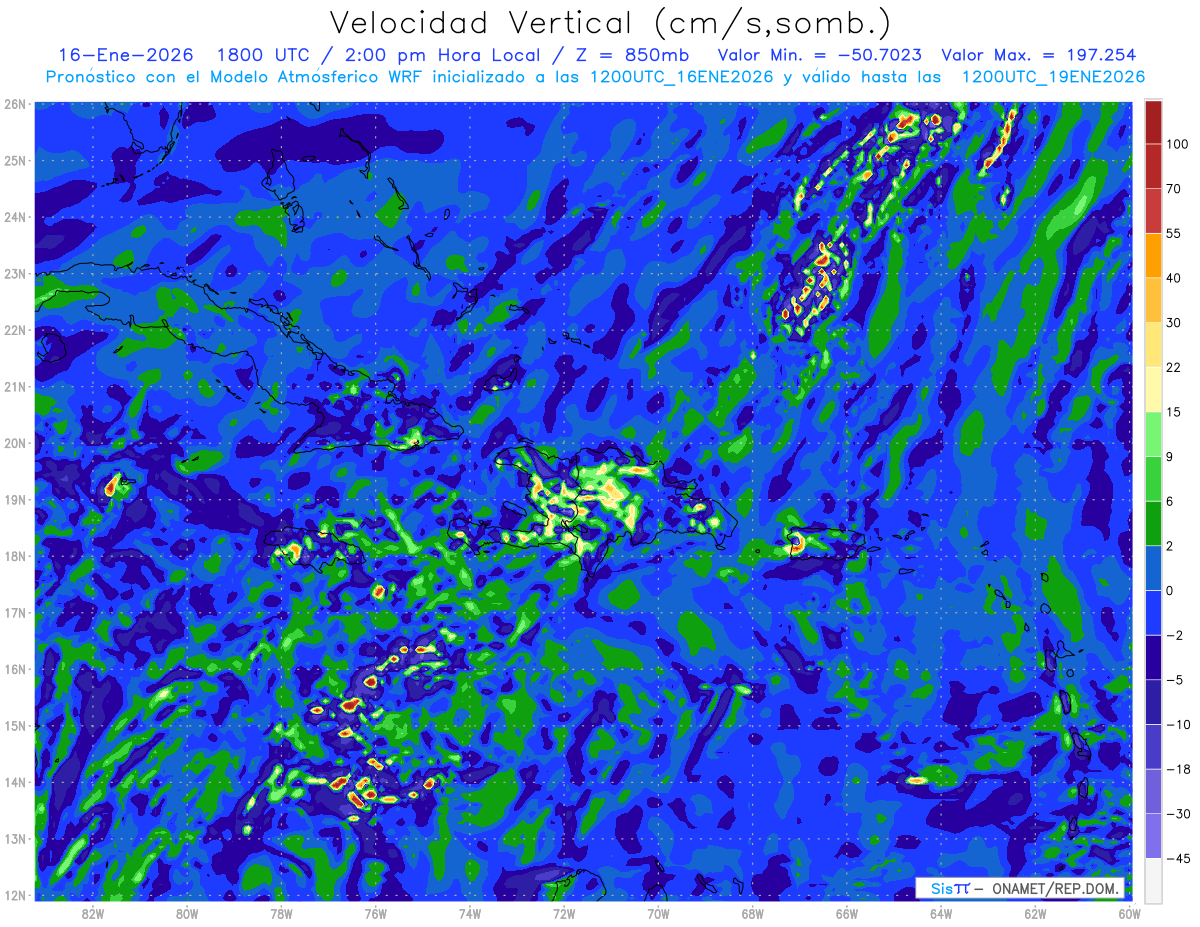Click 'Valor Max. = 197.254' text
This screenshot has height=927, width=1200.
pos(1038,55)
